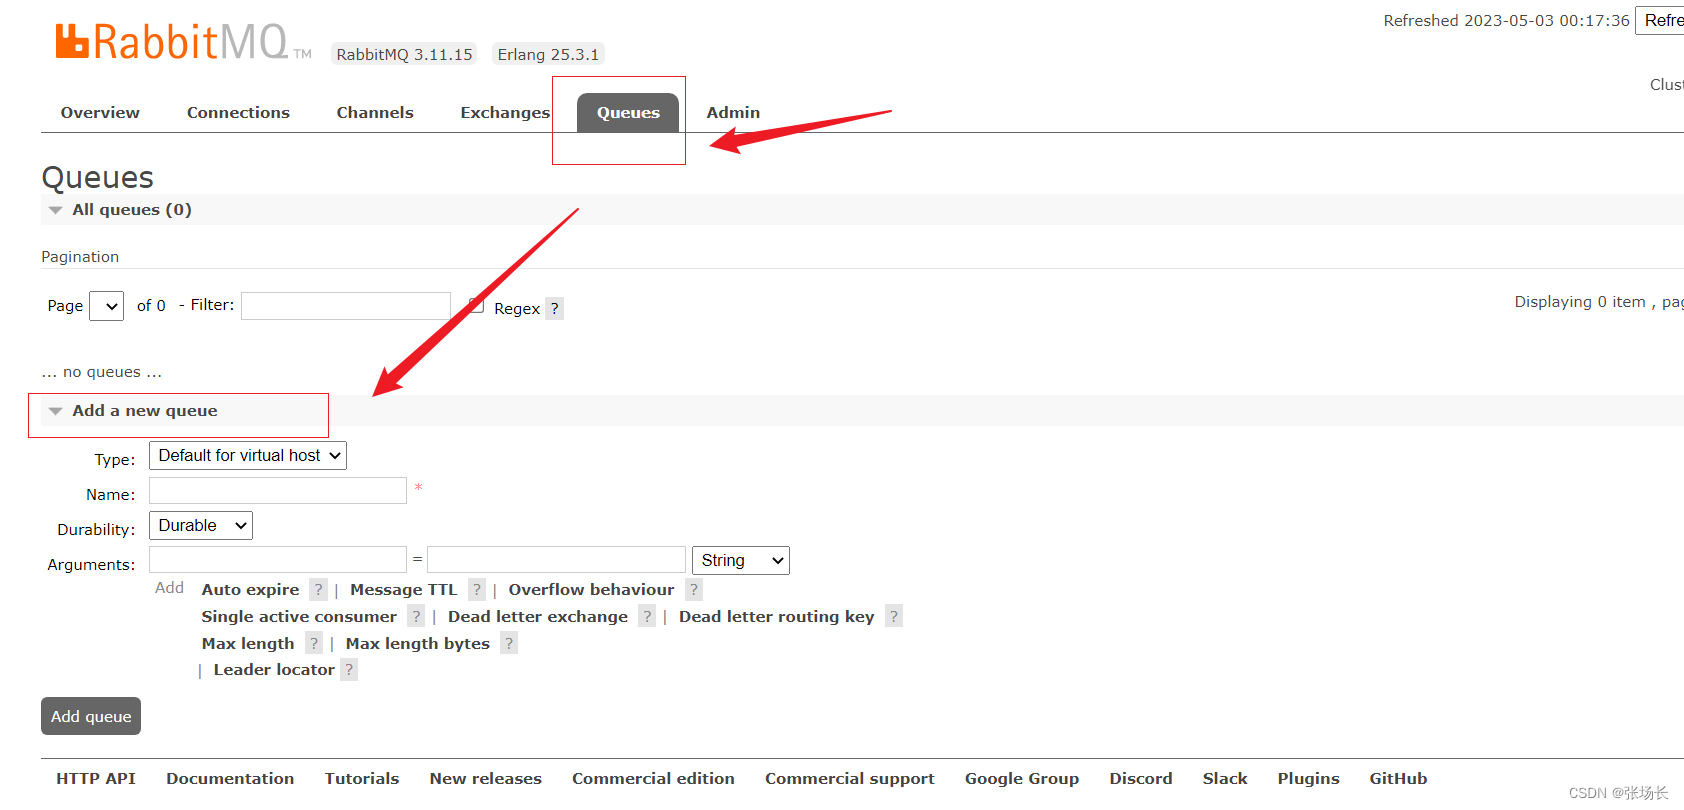Screen dimensions: 1684x810
Task: Open help icon for Dead letter exchange
Action: pyautogui.click(x=647, y=616)
